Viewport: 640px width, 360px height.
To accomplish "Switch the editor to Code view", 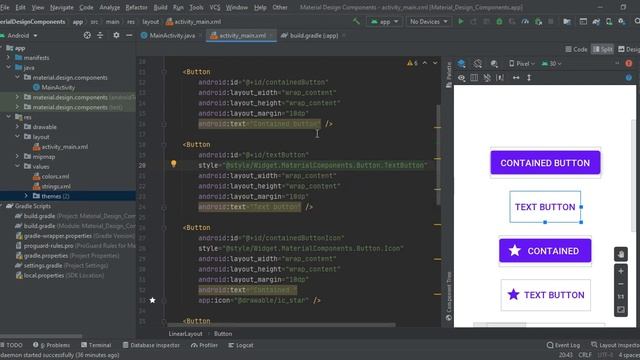I will 576,49.
